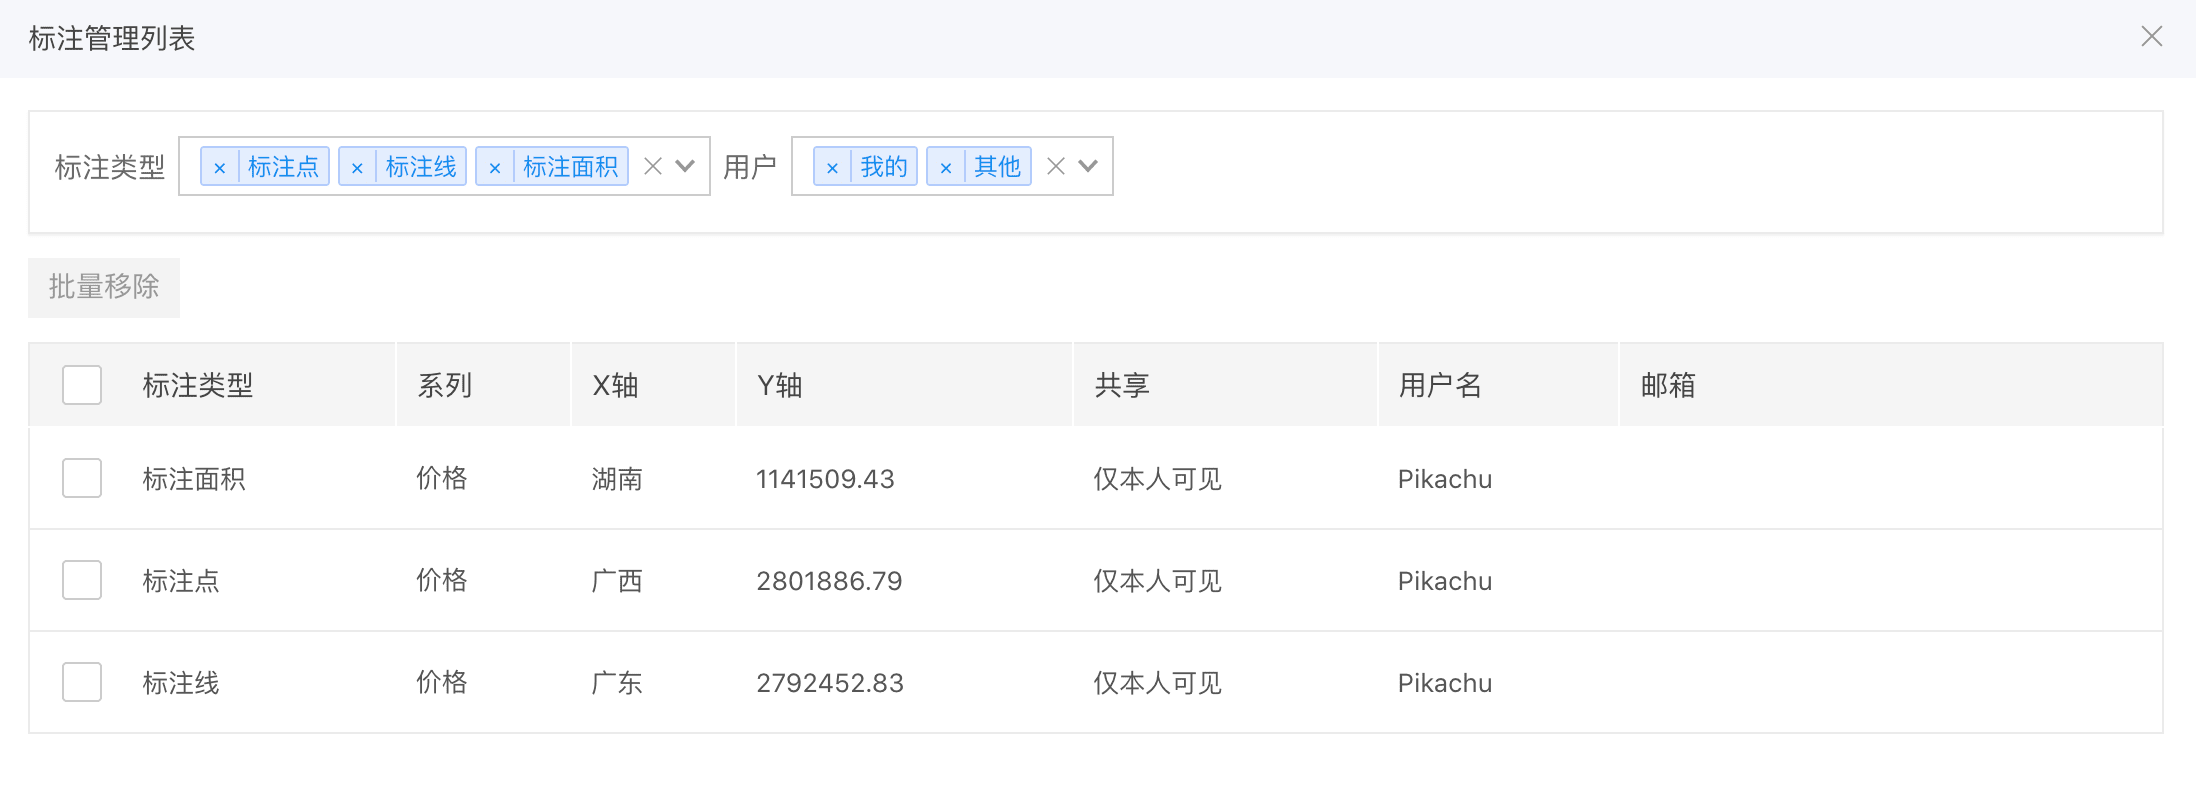2196x794 pixels.
Task: Remove the 标注面积 tag from filter
Action: coord(494,167)
